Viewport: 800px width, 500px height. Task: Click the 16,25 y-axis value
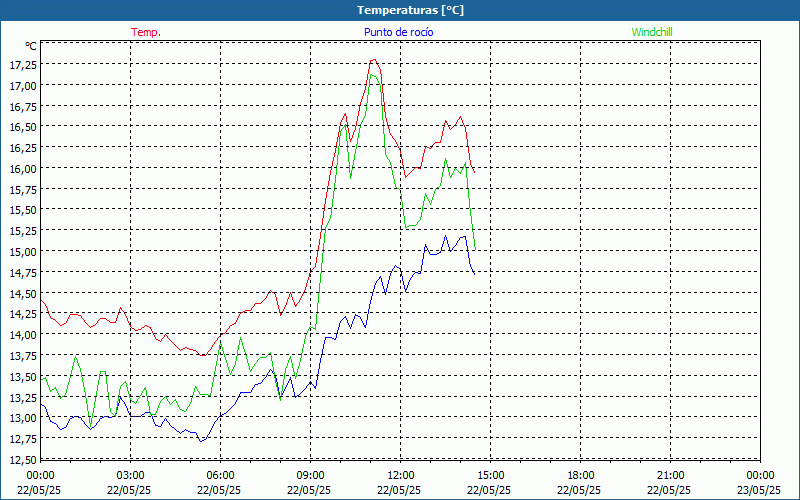coord(23,147)
